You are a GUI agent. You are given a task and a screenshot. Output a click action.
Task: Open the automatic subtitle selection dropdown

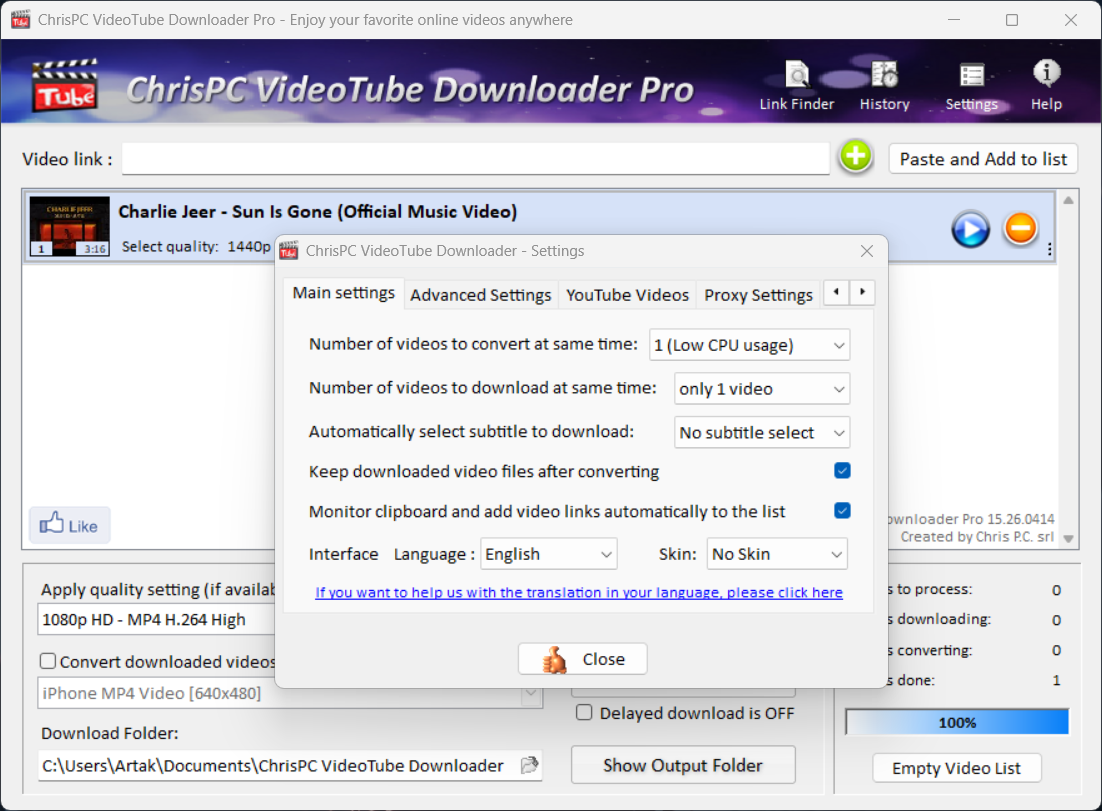click(762, 432)
